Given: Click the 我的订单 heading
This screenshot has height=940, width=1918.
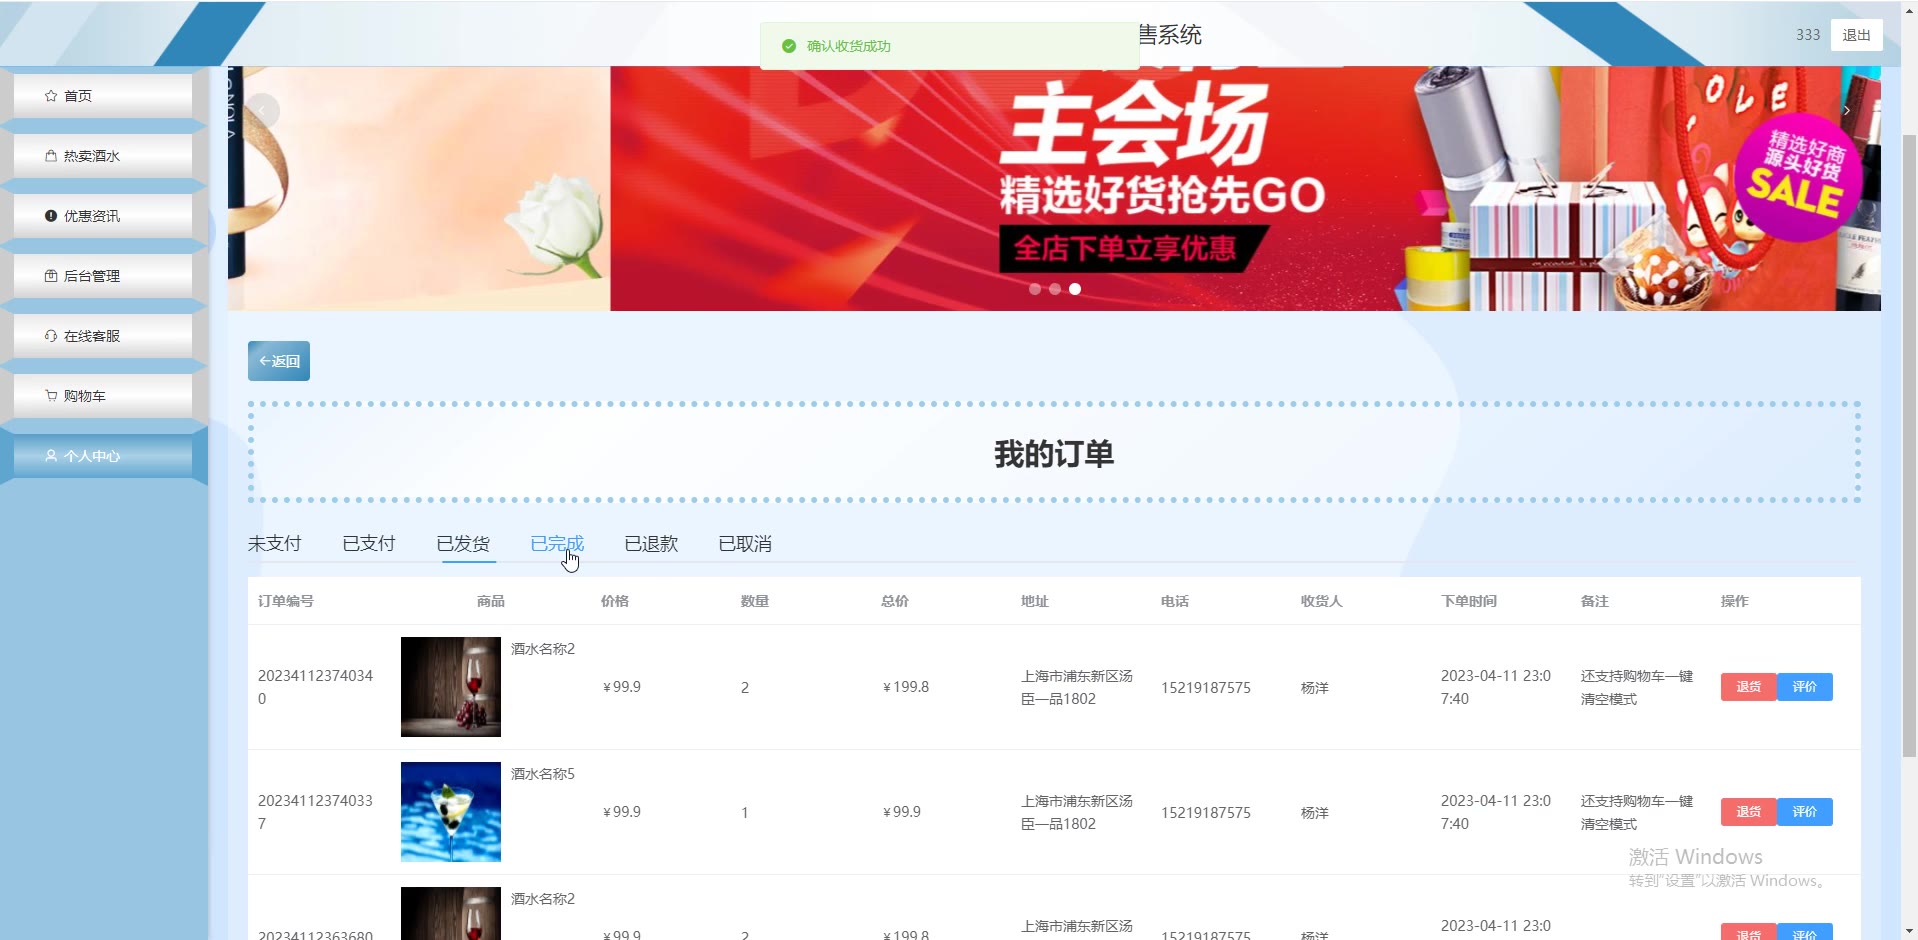Looking at the screenshot, I should pos(1054,454).
